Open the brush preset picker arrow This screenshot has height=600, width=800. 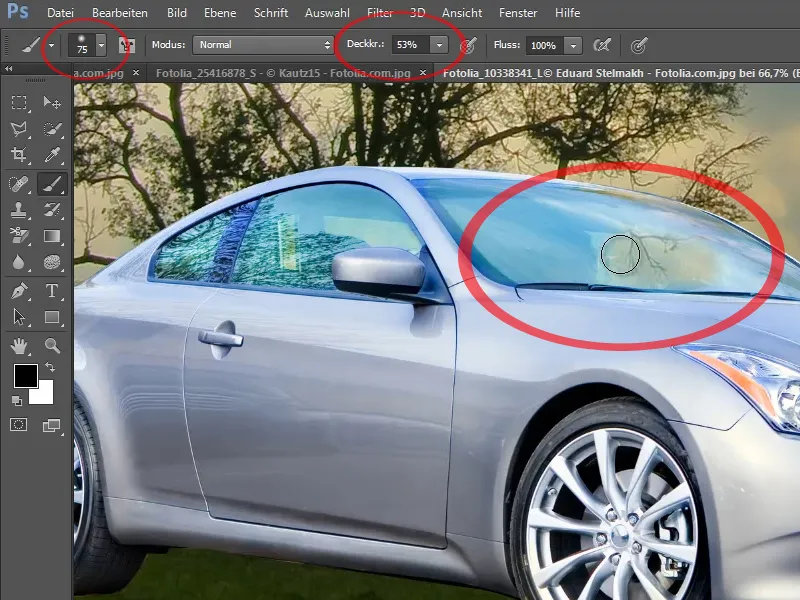tap(101, 45)
